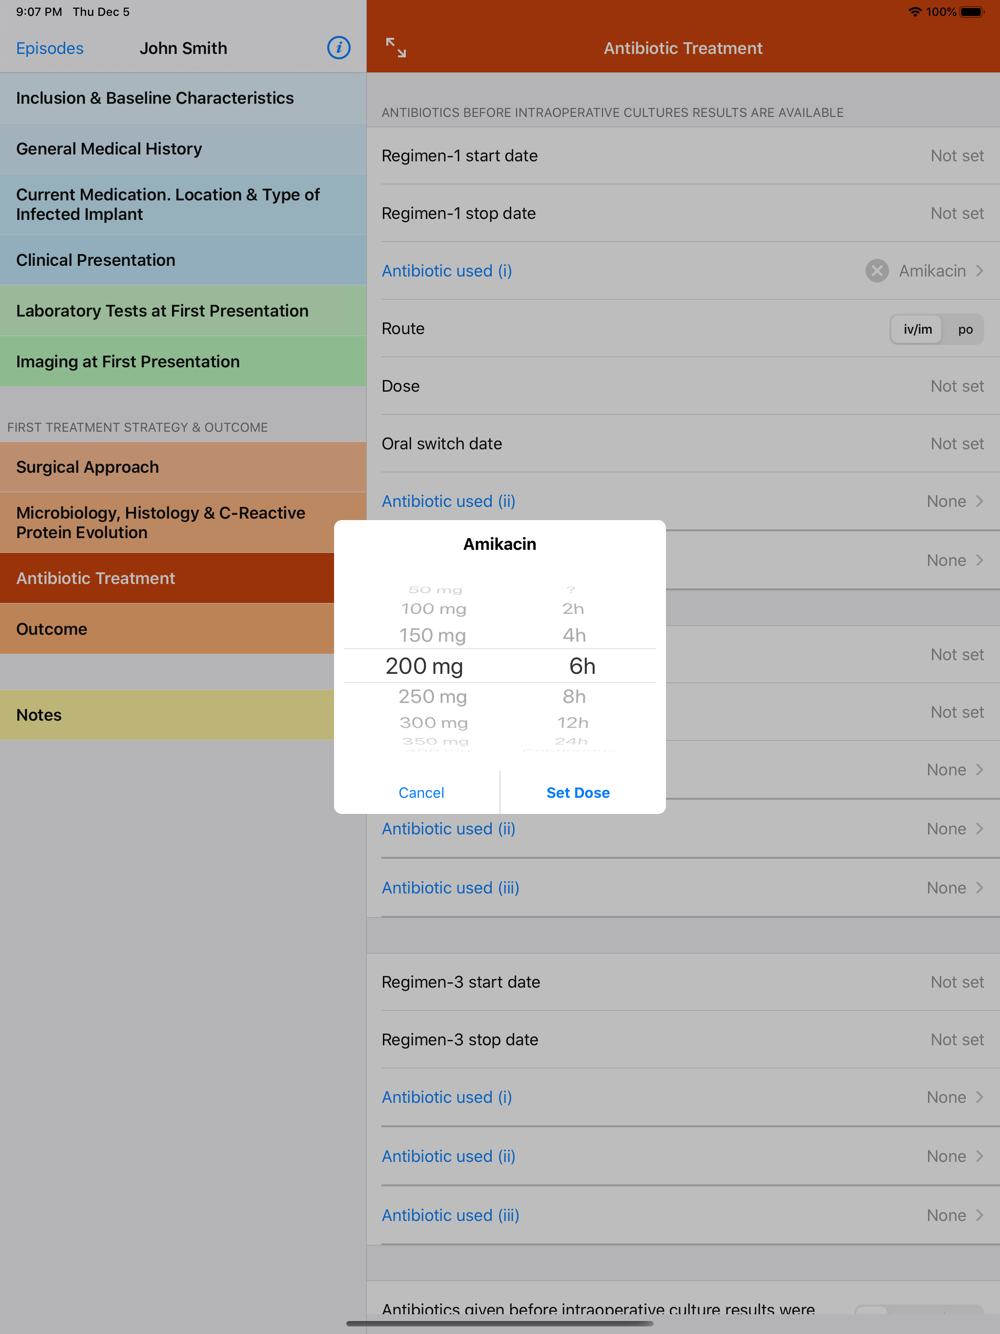Set Regimen-3 start date
The image size is (1000, 1334).
coord(683,982)
